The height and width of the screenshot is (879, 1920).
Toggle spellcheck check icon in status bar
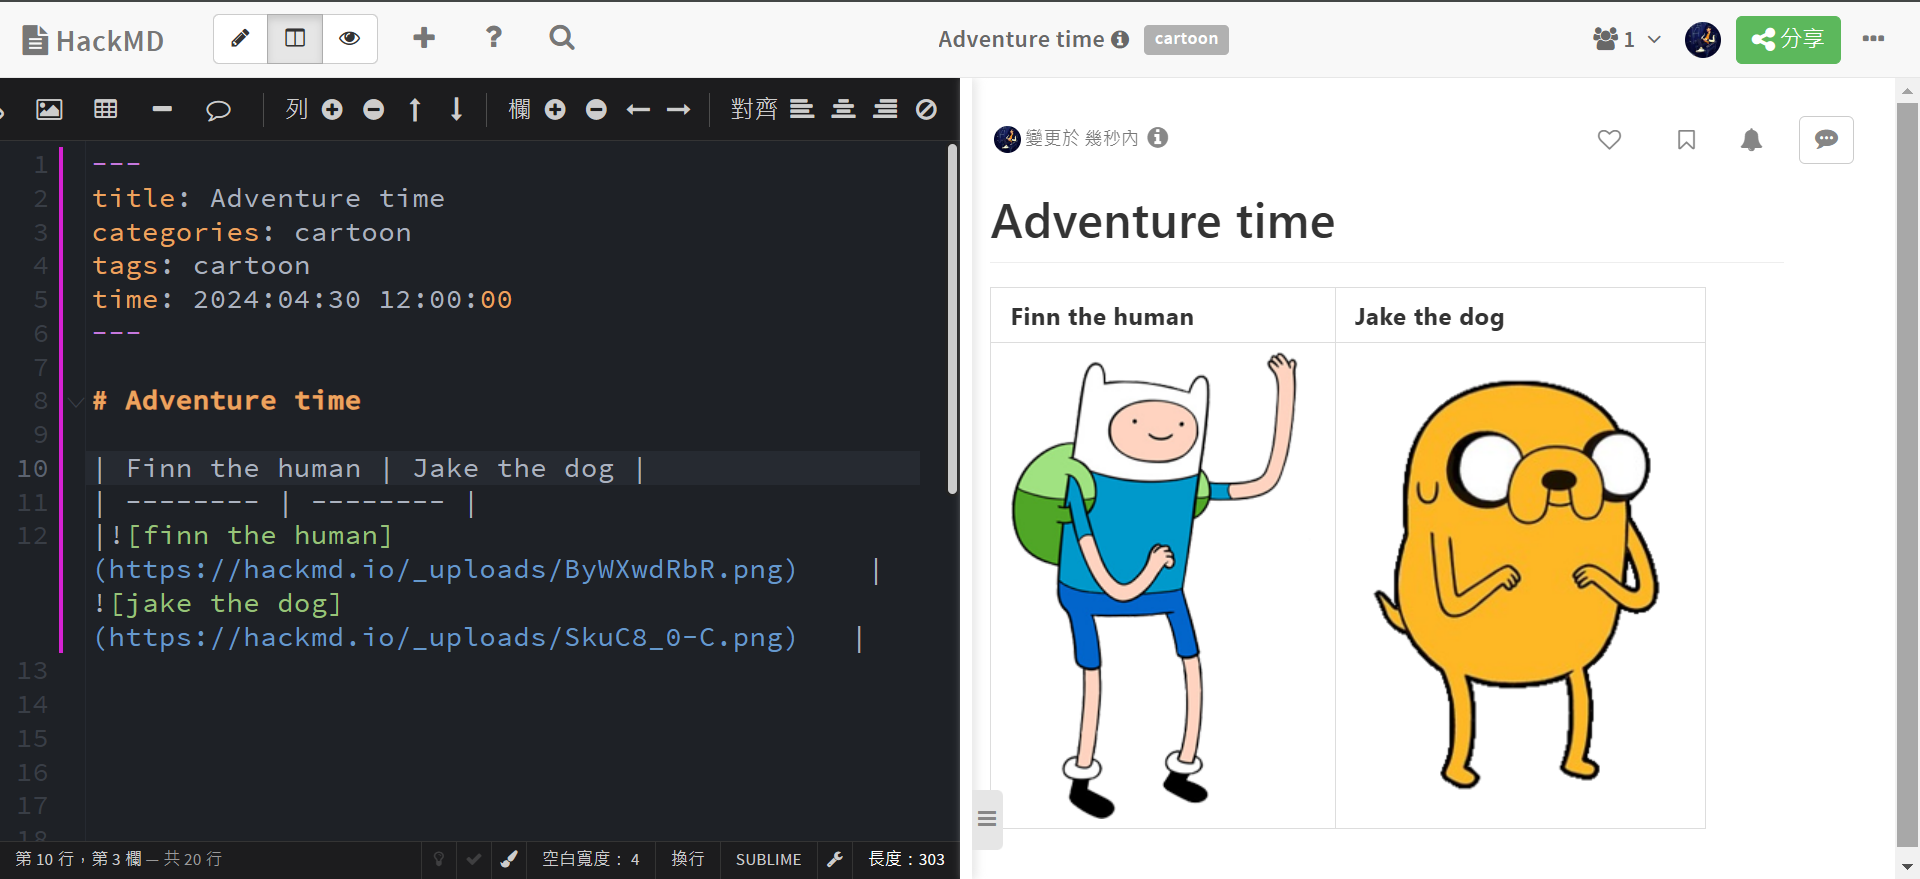(473, 859)
